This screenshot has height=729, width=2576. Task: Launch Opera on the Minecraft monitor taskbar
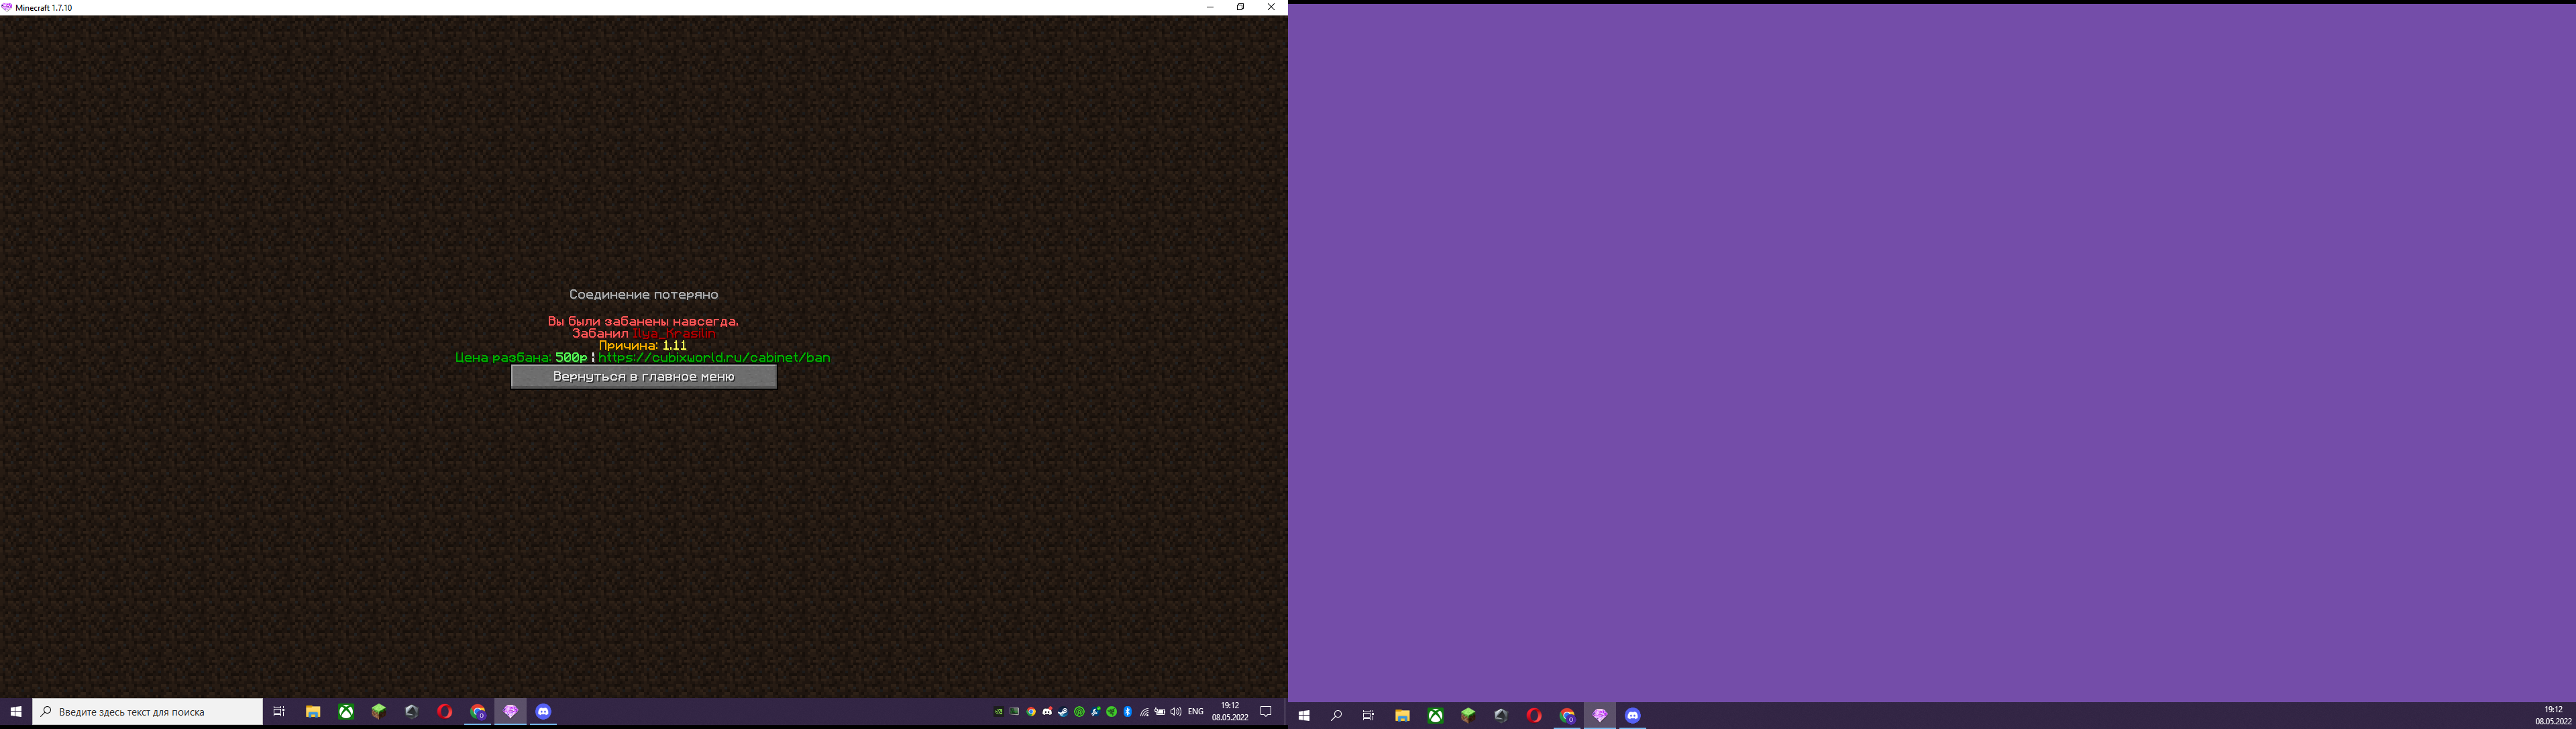pos(445,712)
